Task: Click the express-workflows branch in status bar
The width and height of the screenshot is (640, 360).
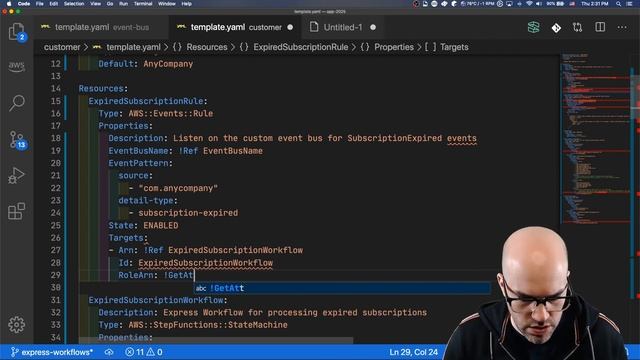Action: pos(52,352)
